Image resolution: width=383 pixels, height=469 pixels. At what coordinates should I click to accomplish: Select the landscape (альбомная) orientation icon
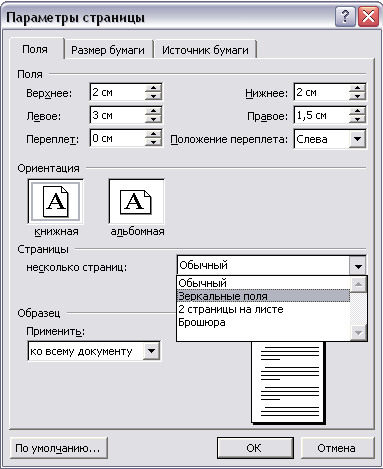pos(136,202)
